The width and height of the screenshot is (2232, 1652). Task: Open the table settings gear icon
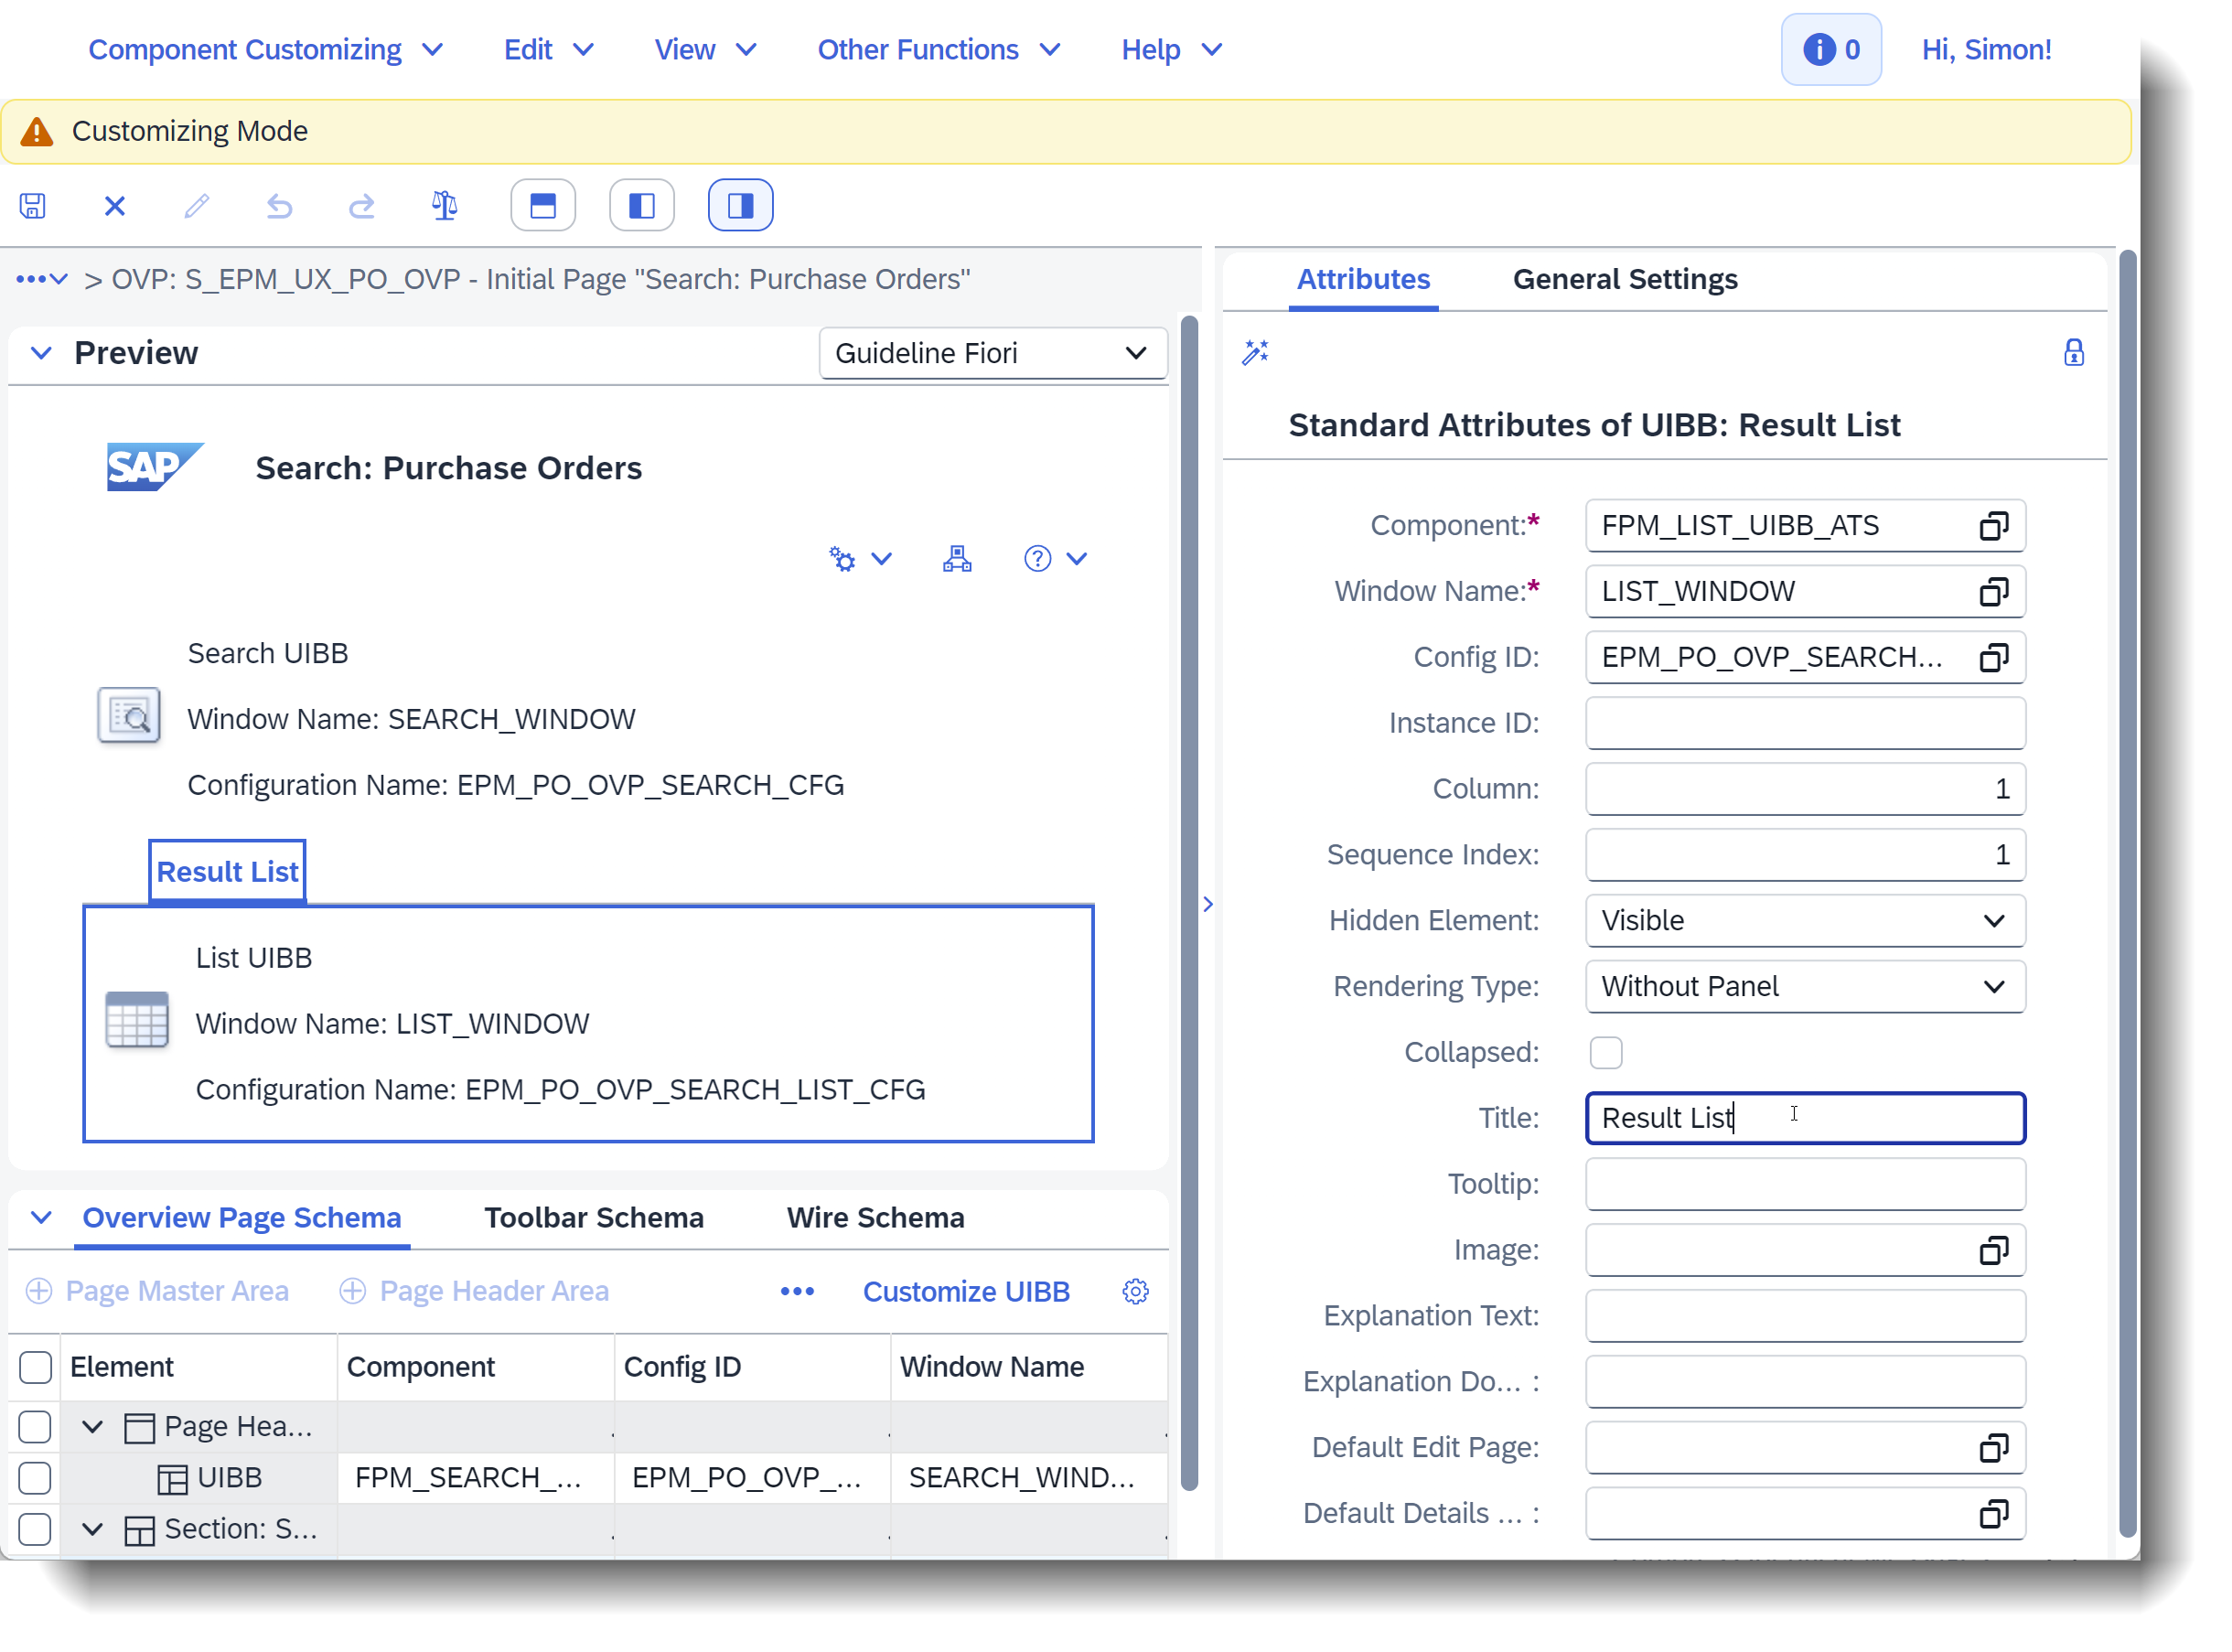pyautogui.click(x=1135, y=1291)
